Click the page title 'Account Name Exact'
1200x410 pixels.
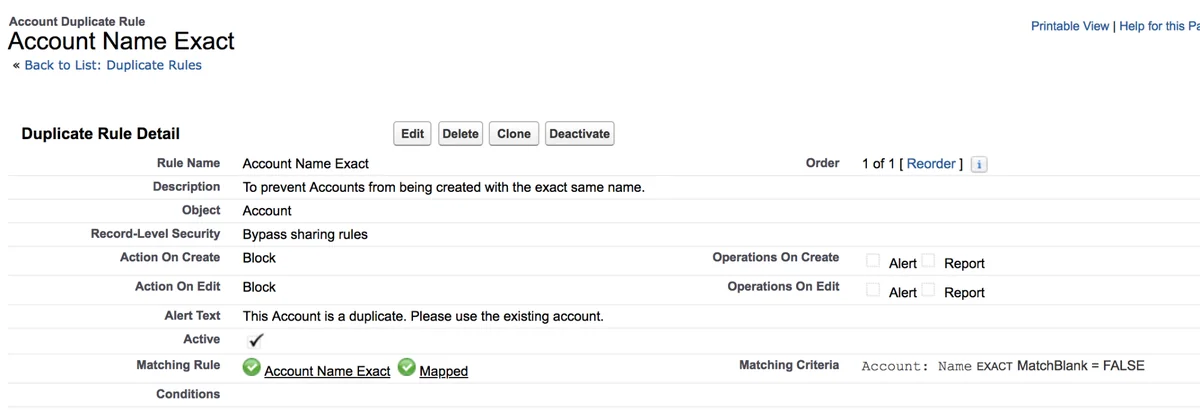point(121,41)
